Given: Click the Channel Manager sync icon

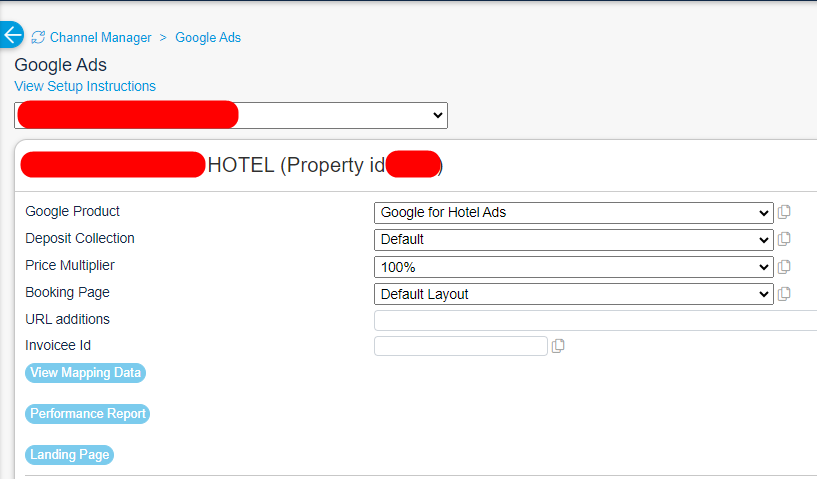Looking at the screenshot, I should pyautogui.click(x=38, y=38).
